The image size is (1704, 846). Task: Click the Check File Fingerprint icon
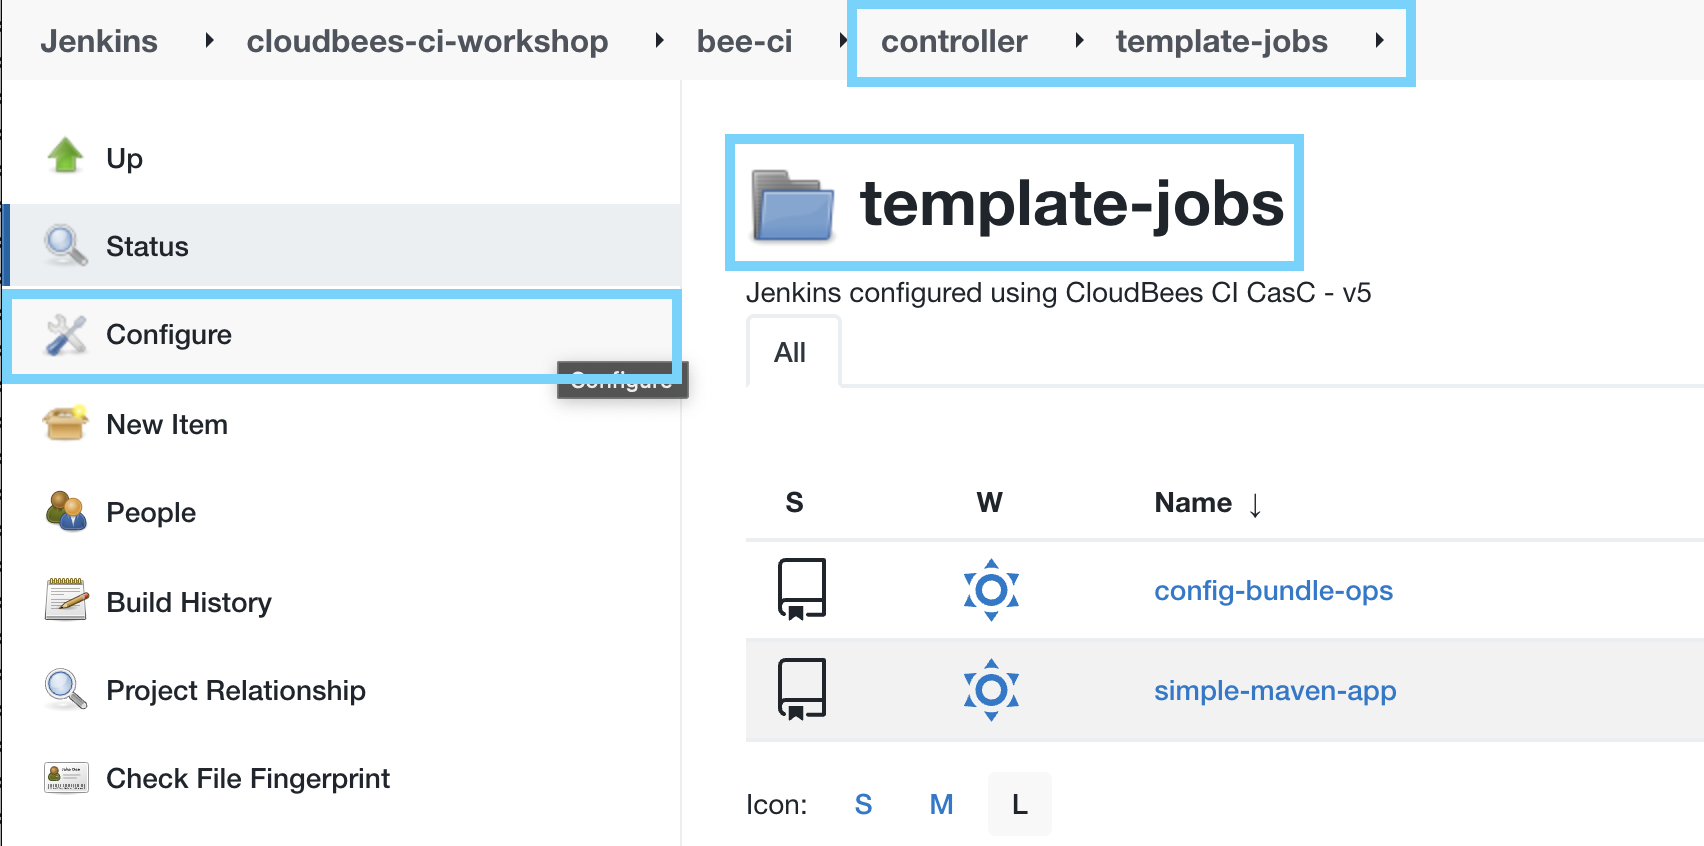click(x=66, y=777)
